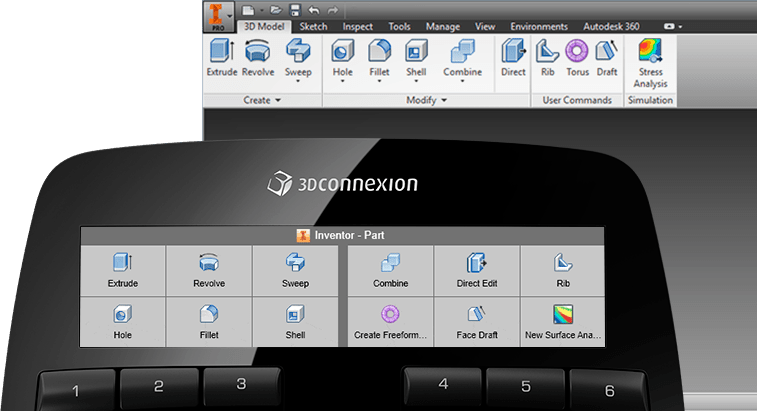Switch to the Sketch tab
The width and height of the screenshot is (757, 411).
(313, 27)
